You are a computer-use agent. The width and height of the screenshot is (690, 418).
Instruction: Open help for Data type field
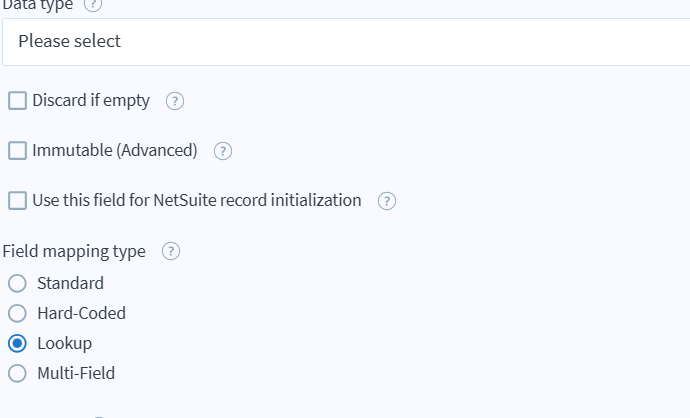pos(93,4)
